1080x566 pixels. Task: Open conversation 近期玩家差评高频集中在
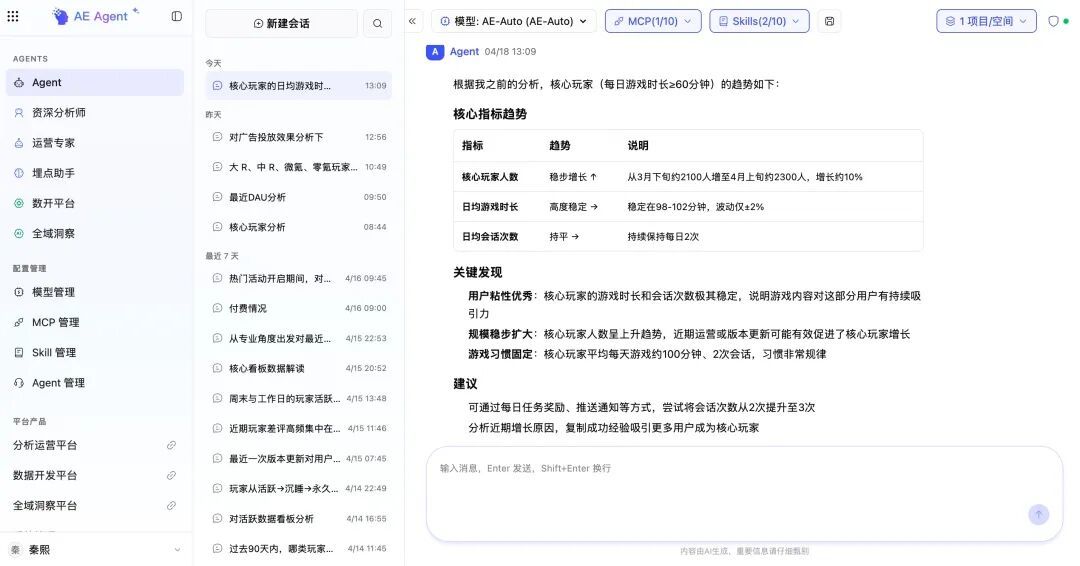[298, 428]
